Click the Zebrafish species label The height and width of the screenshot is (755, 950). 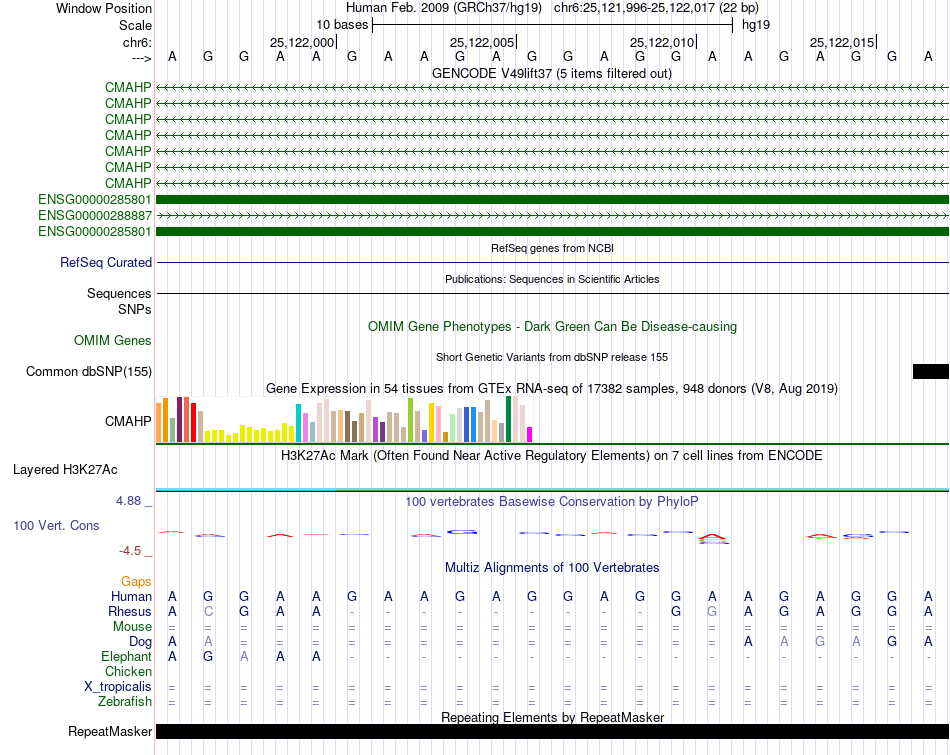(125, 701)
